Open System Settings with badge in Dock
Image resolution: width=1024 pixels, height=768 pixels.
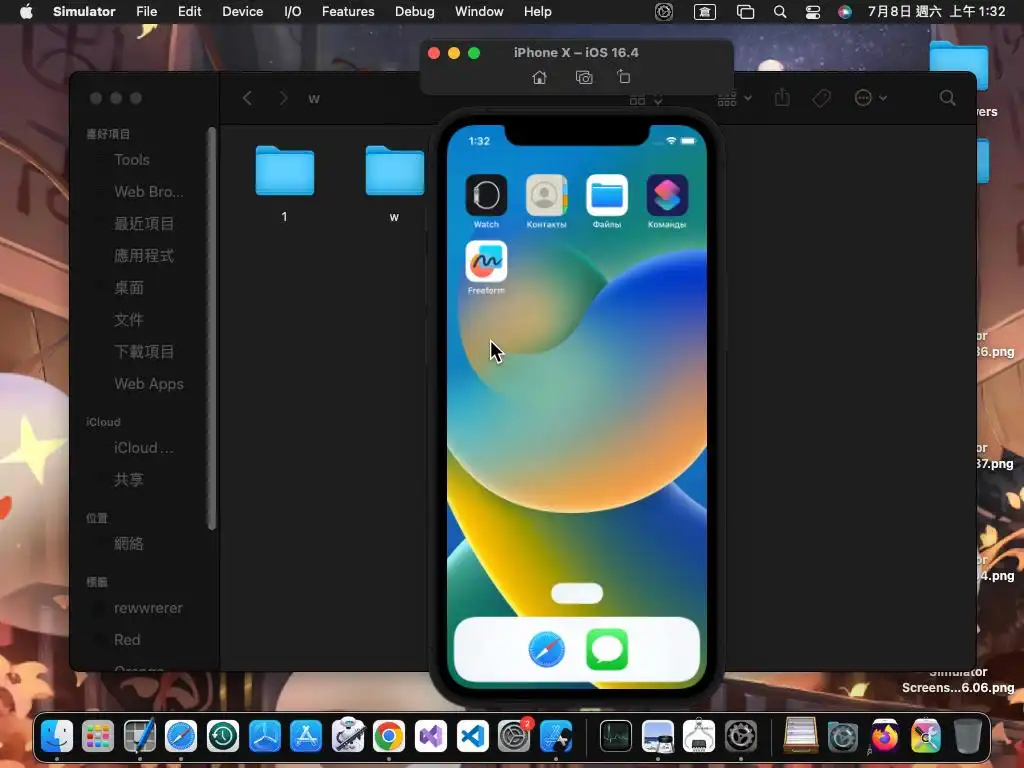(515, 735)
